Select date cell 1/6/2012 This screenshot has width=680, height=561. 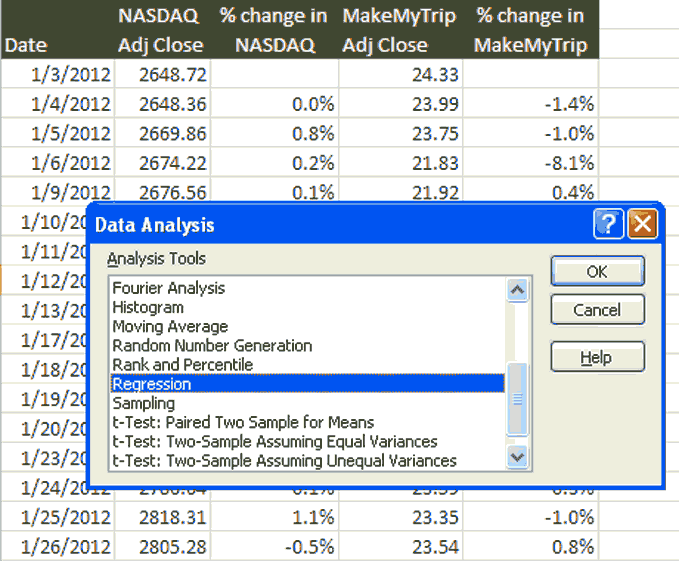point(58,163)
